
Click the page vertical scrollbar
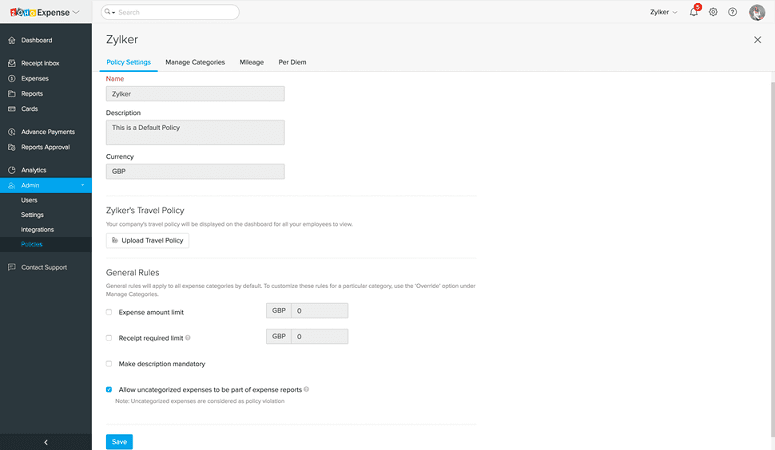click(773, 260)
